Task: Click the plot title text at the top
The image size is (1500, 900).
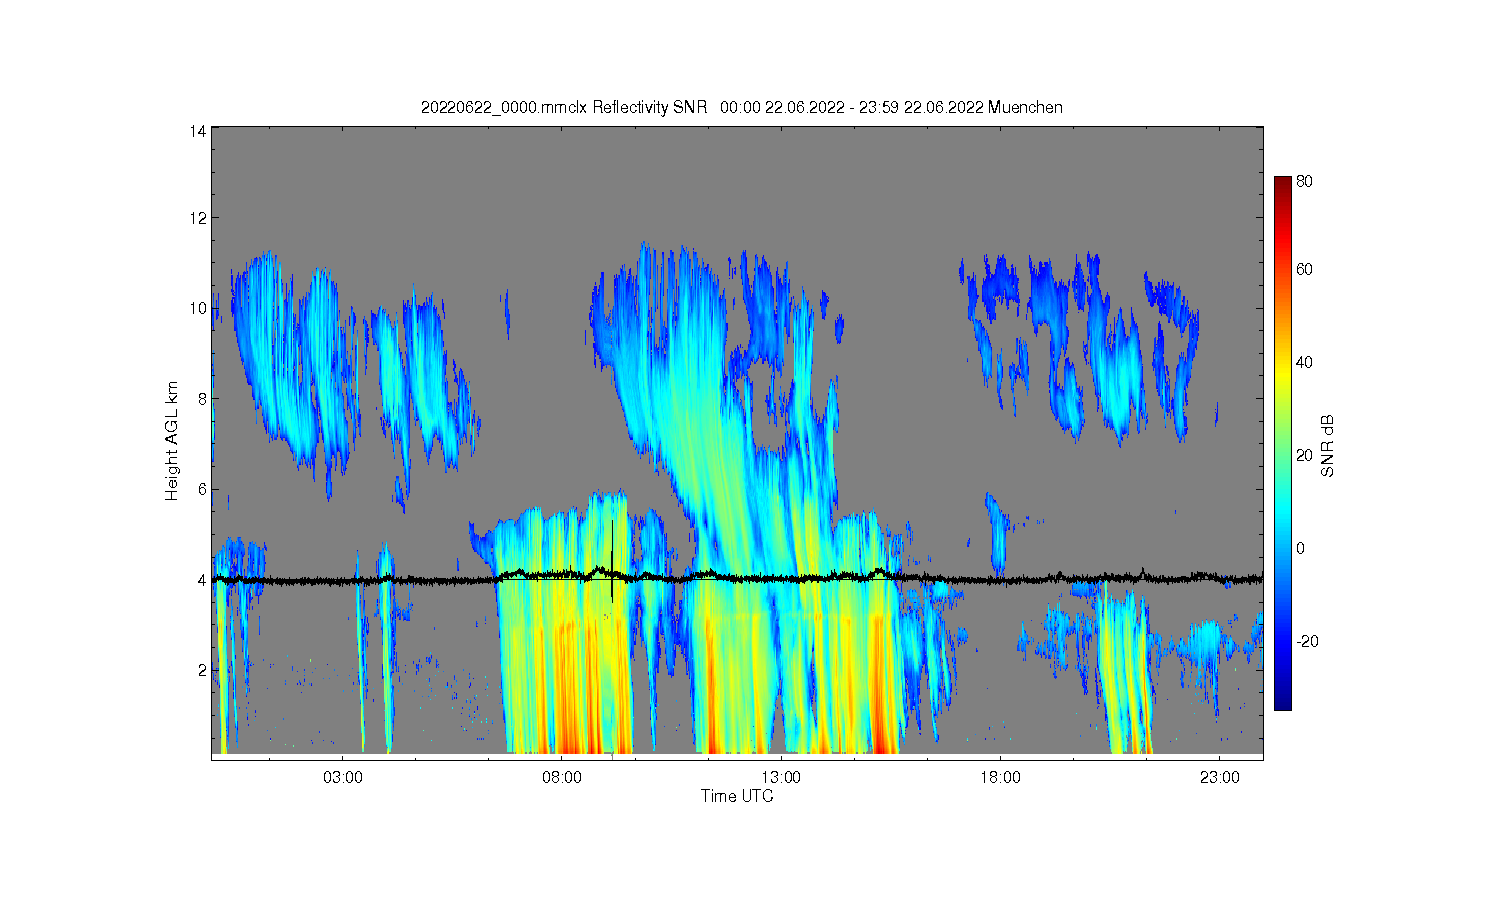Action: coord(741,107)
